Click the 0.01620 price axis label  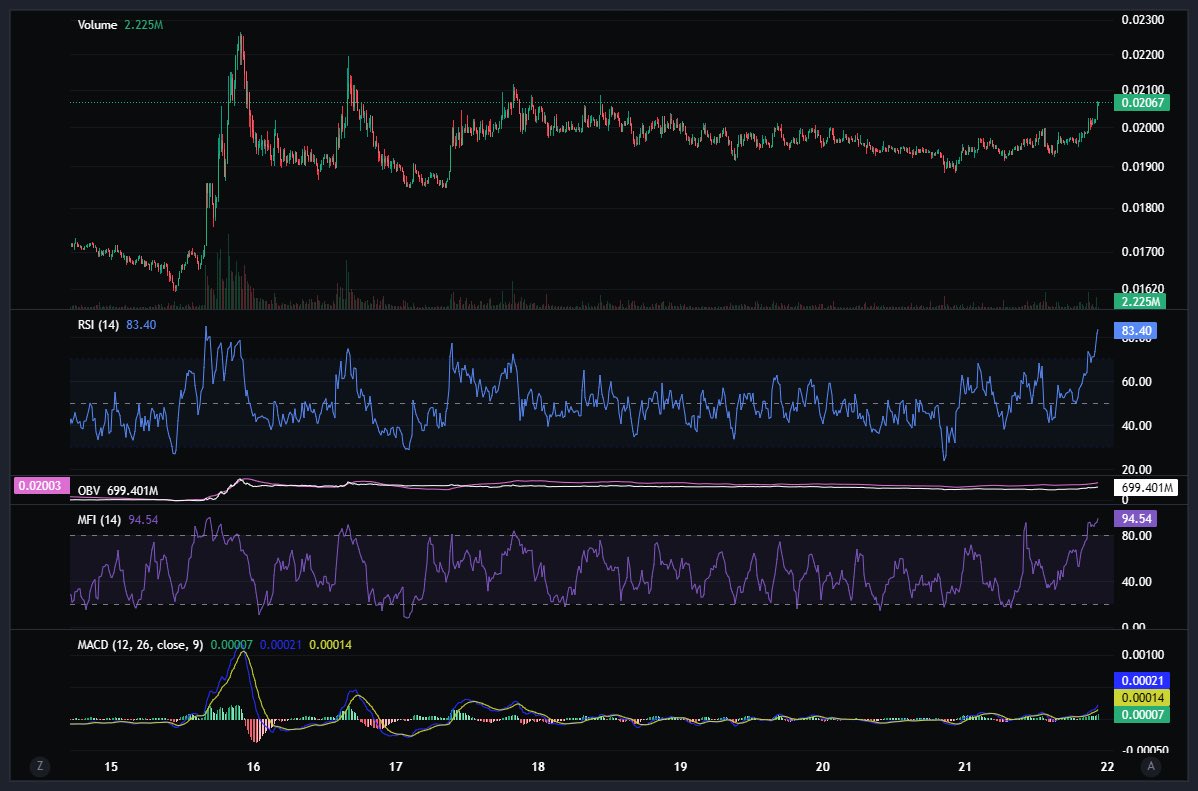[x=1142, y=288]
